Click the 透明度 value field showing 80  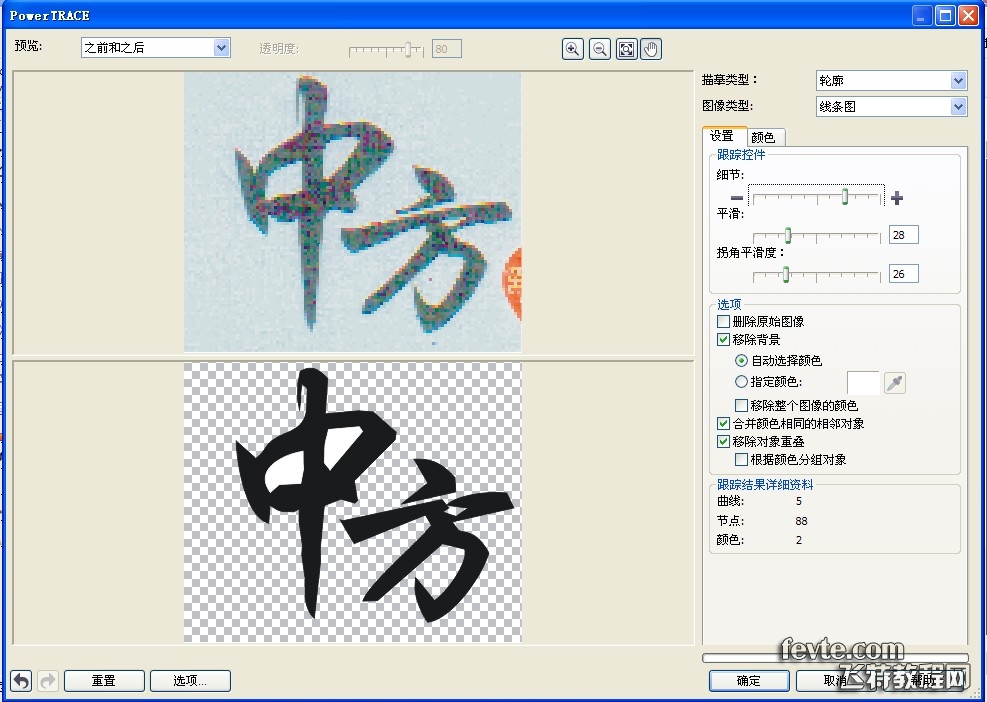[x=447, y=48]
